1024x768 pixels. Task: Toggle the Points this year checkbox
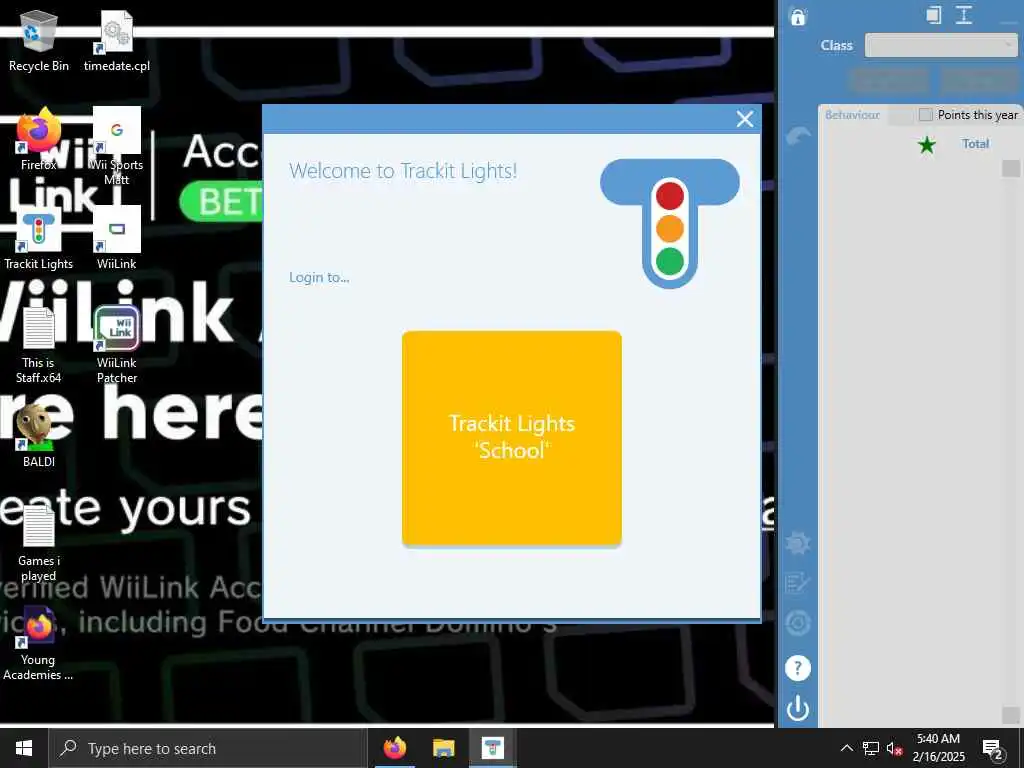pyautogui.click(x=925, y=115)
